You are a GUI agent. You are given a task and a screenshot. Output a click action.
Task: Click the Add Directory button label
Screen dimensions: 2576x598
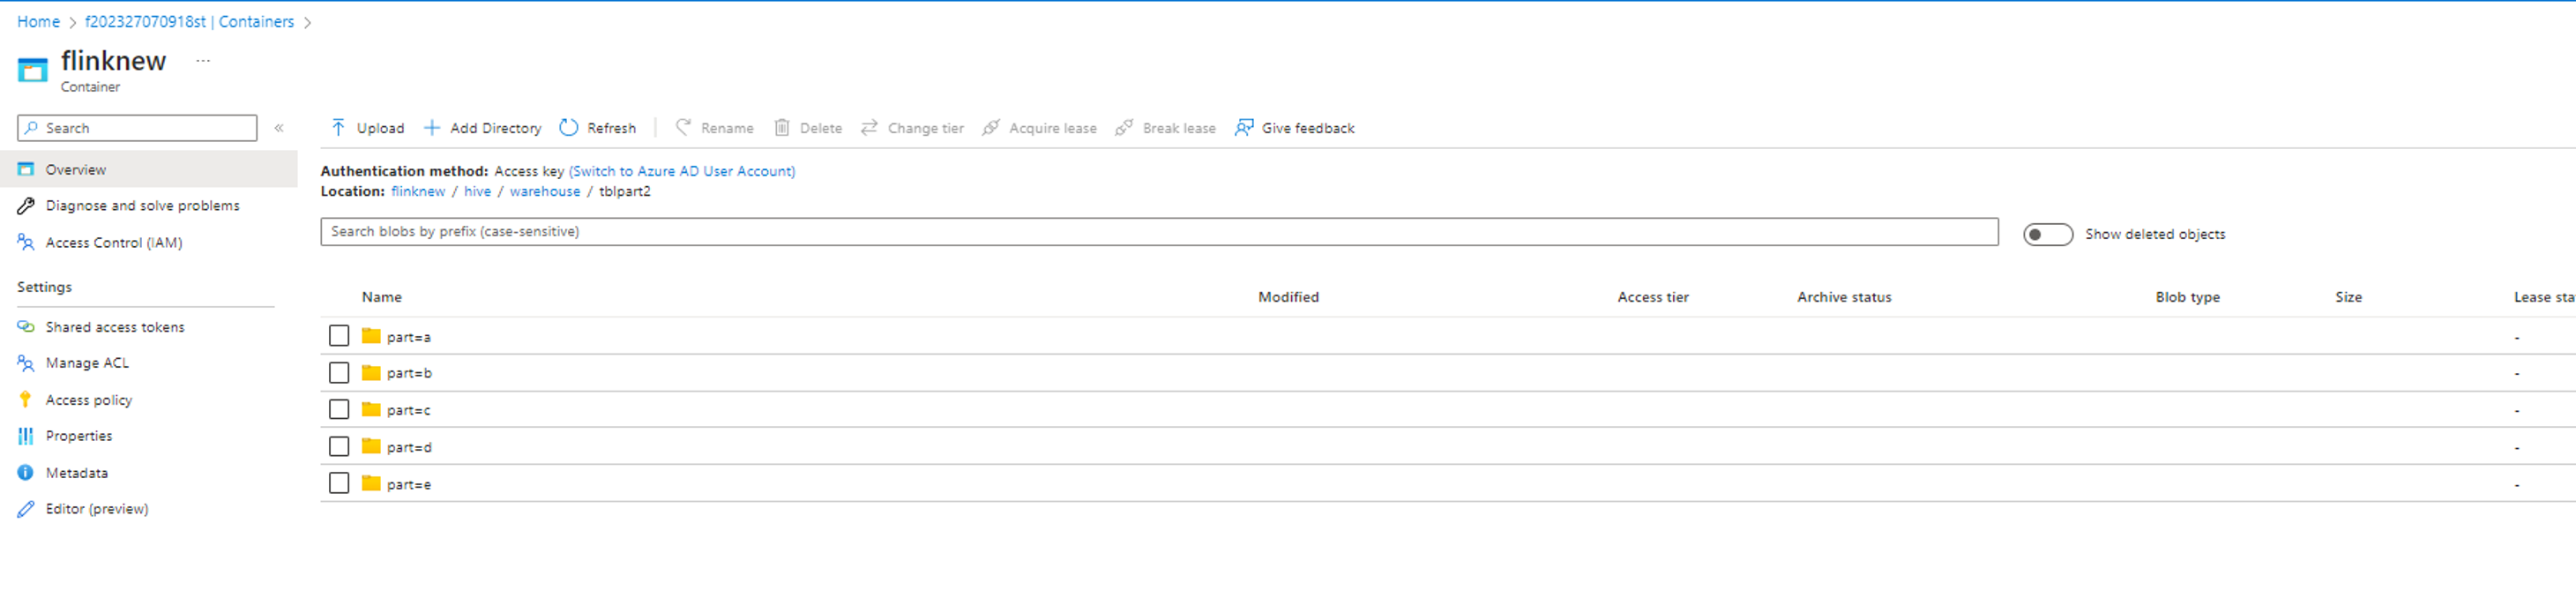(496, 128)
